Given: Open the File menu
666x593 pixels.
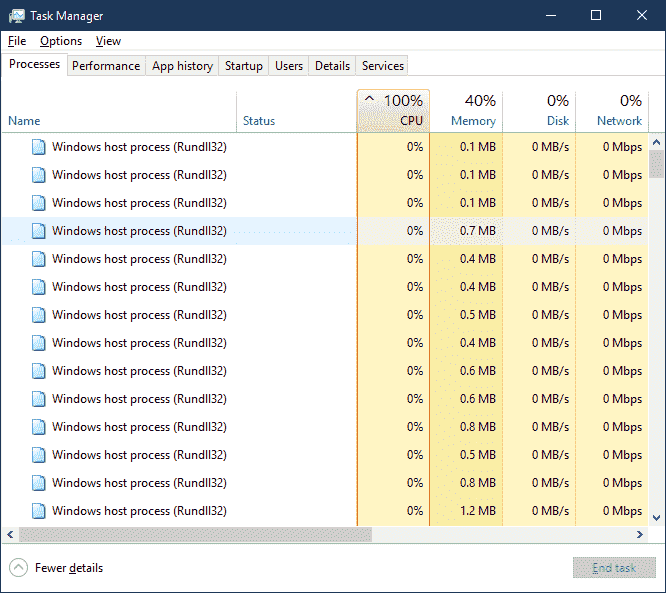Looking at the screenshot, I should click(17, 41).
